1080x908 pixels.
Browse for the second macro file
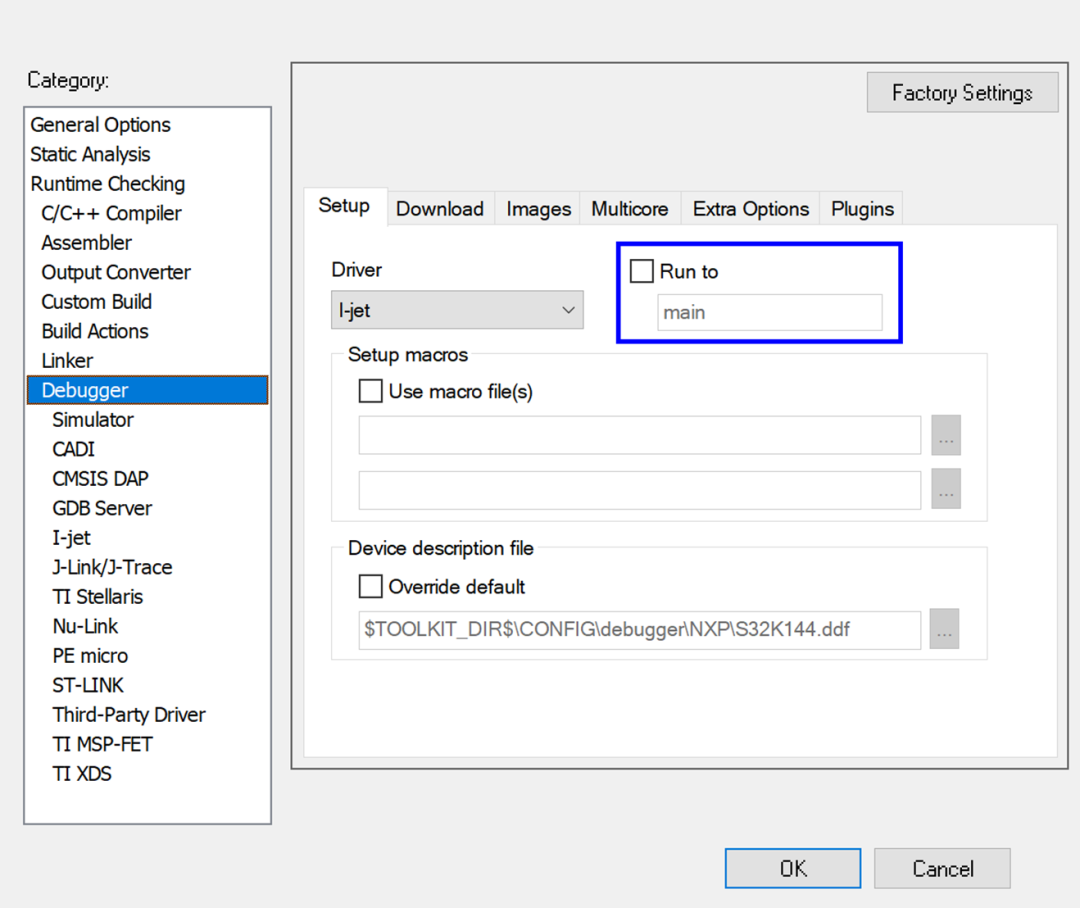click(945, 490)
